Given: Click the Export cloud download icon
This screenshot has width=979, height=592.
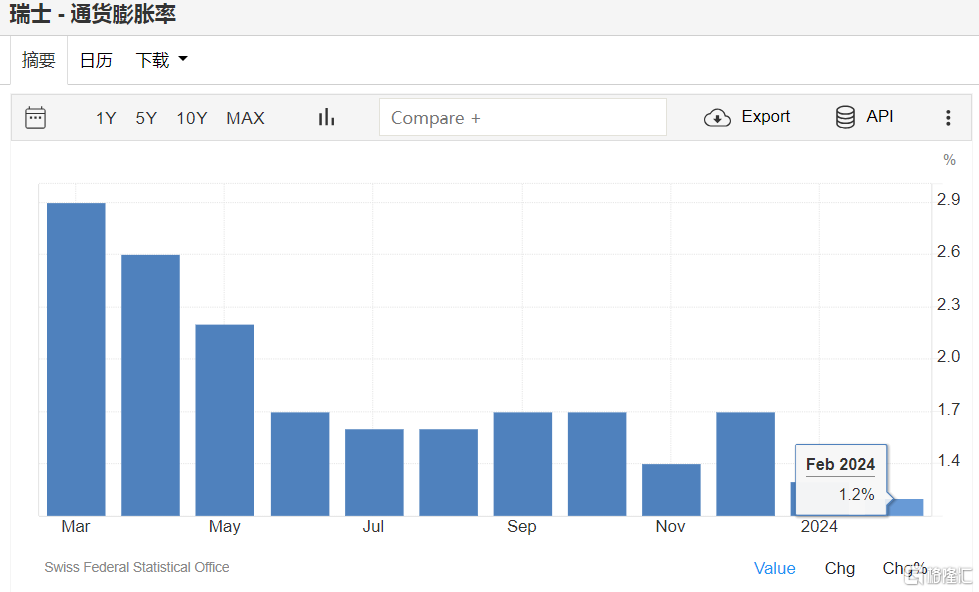Looking at the screenshot, I should coord(717,118).
